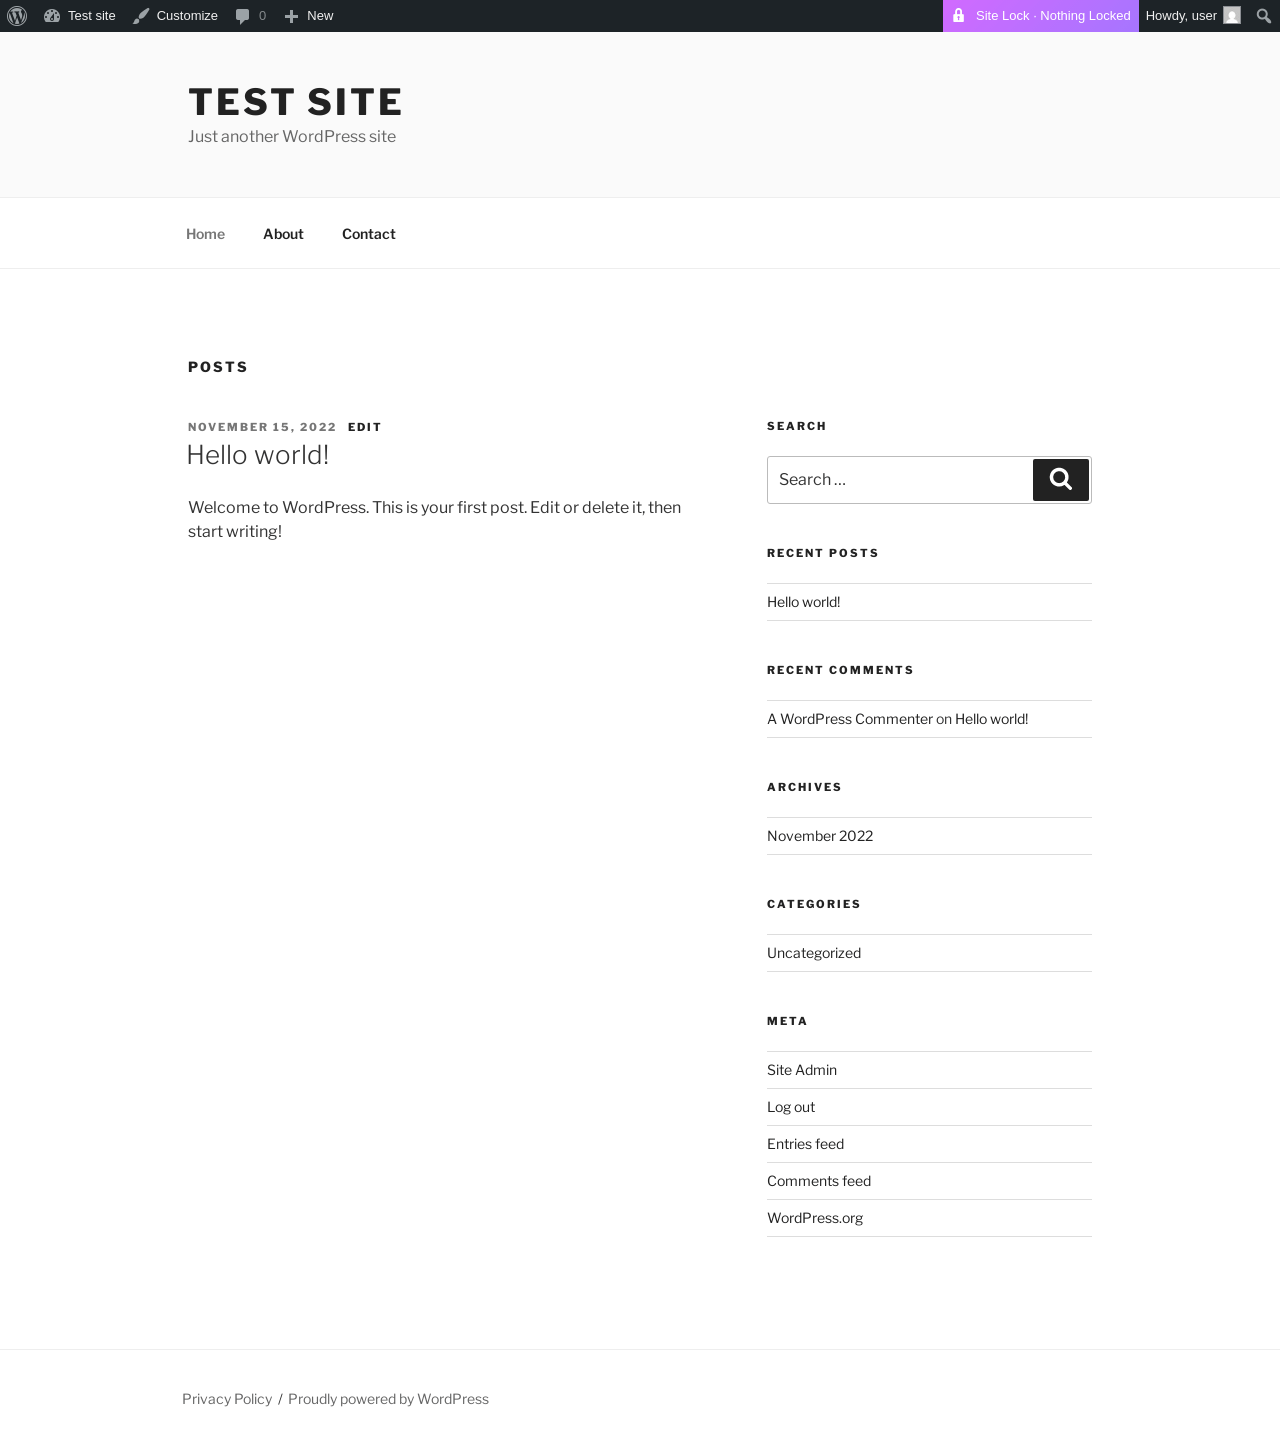The image size is (1280, 1445).
Task: Open the November 2022 archive link
Action: tap(820, 836)
